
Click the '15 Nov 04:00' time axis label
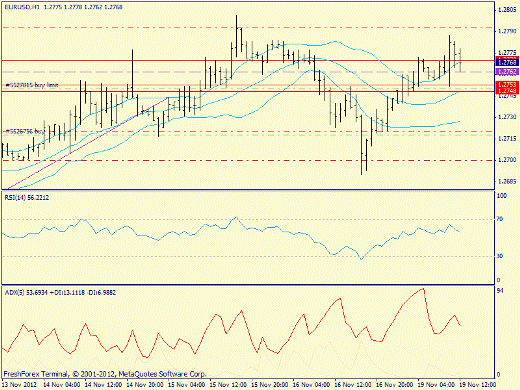coord(187,384)
